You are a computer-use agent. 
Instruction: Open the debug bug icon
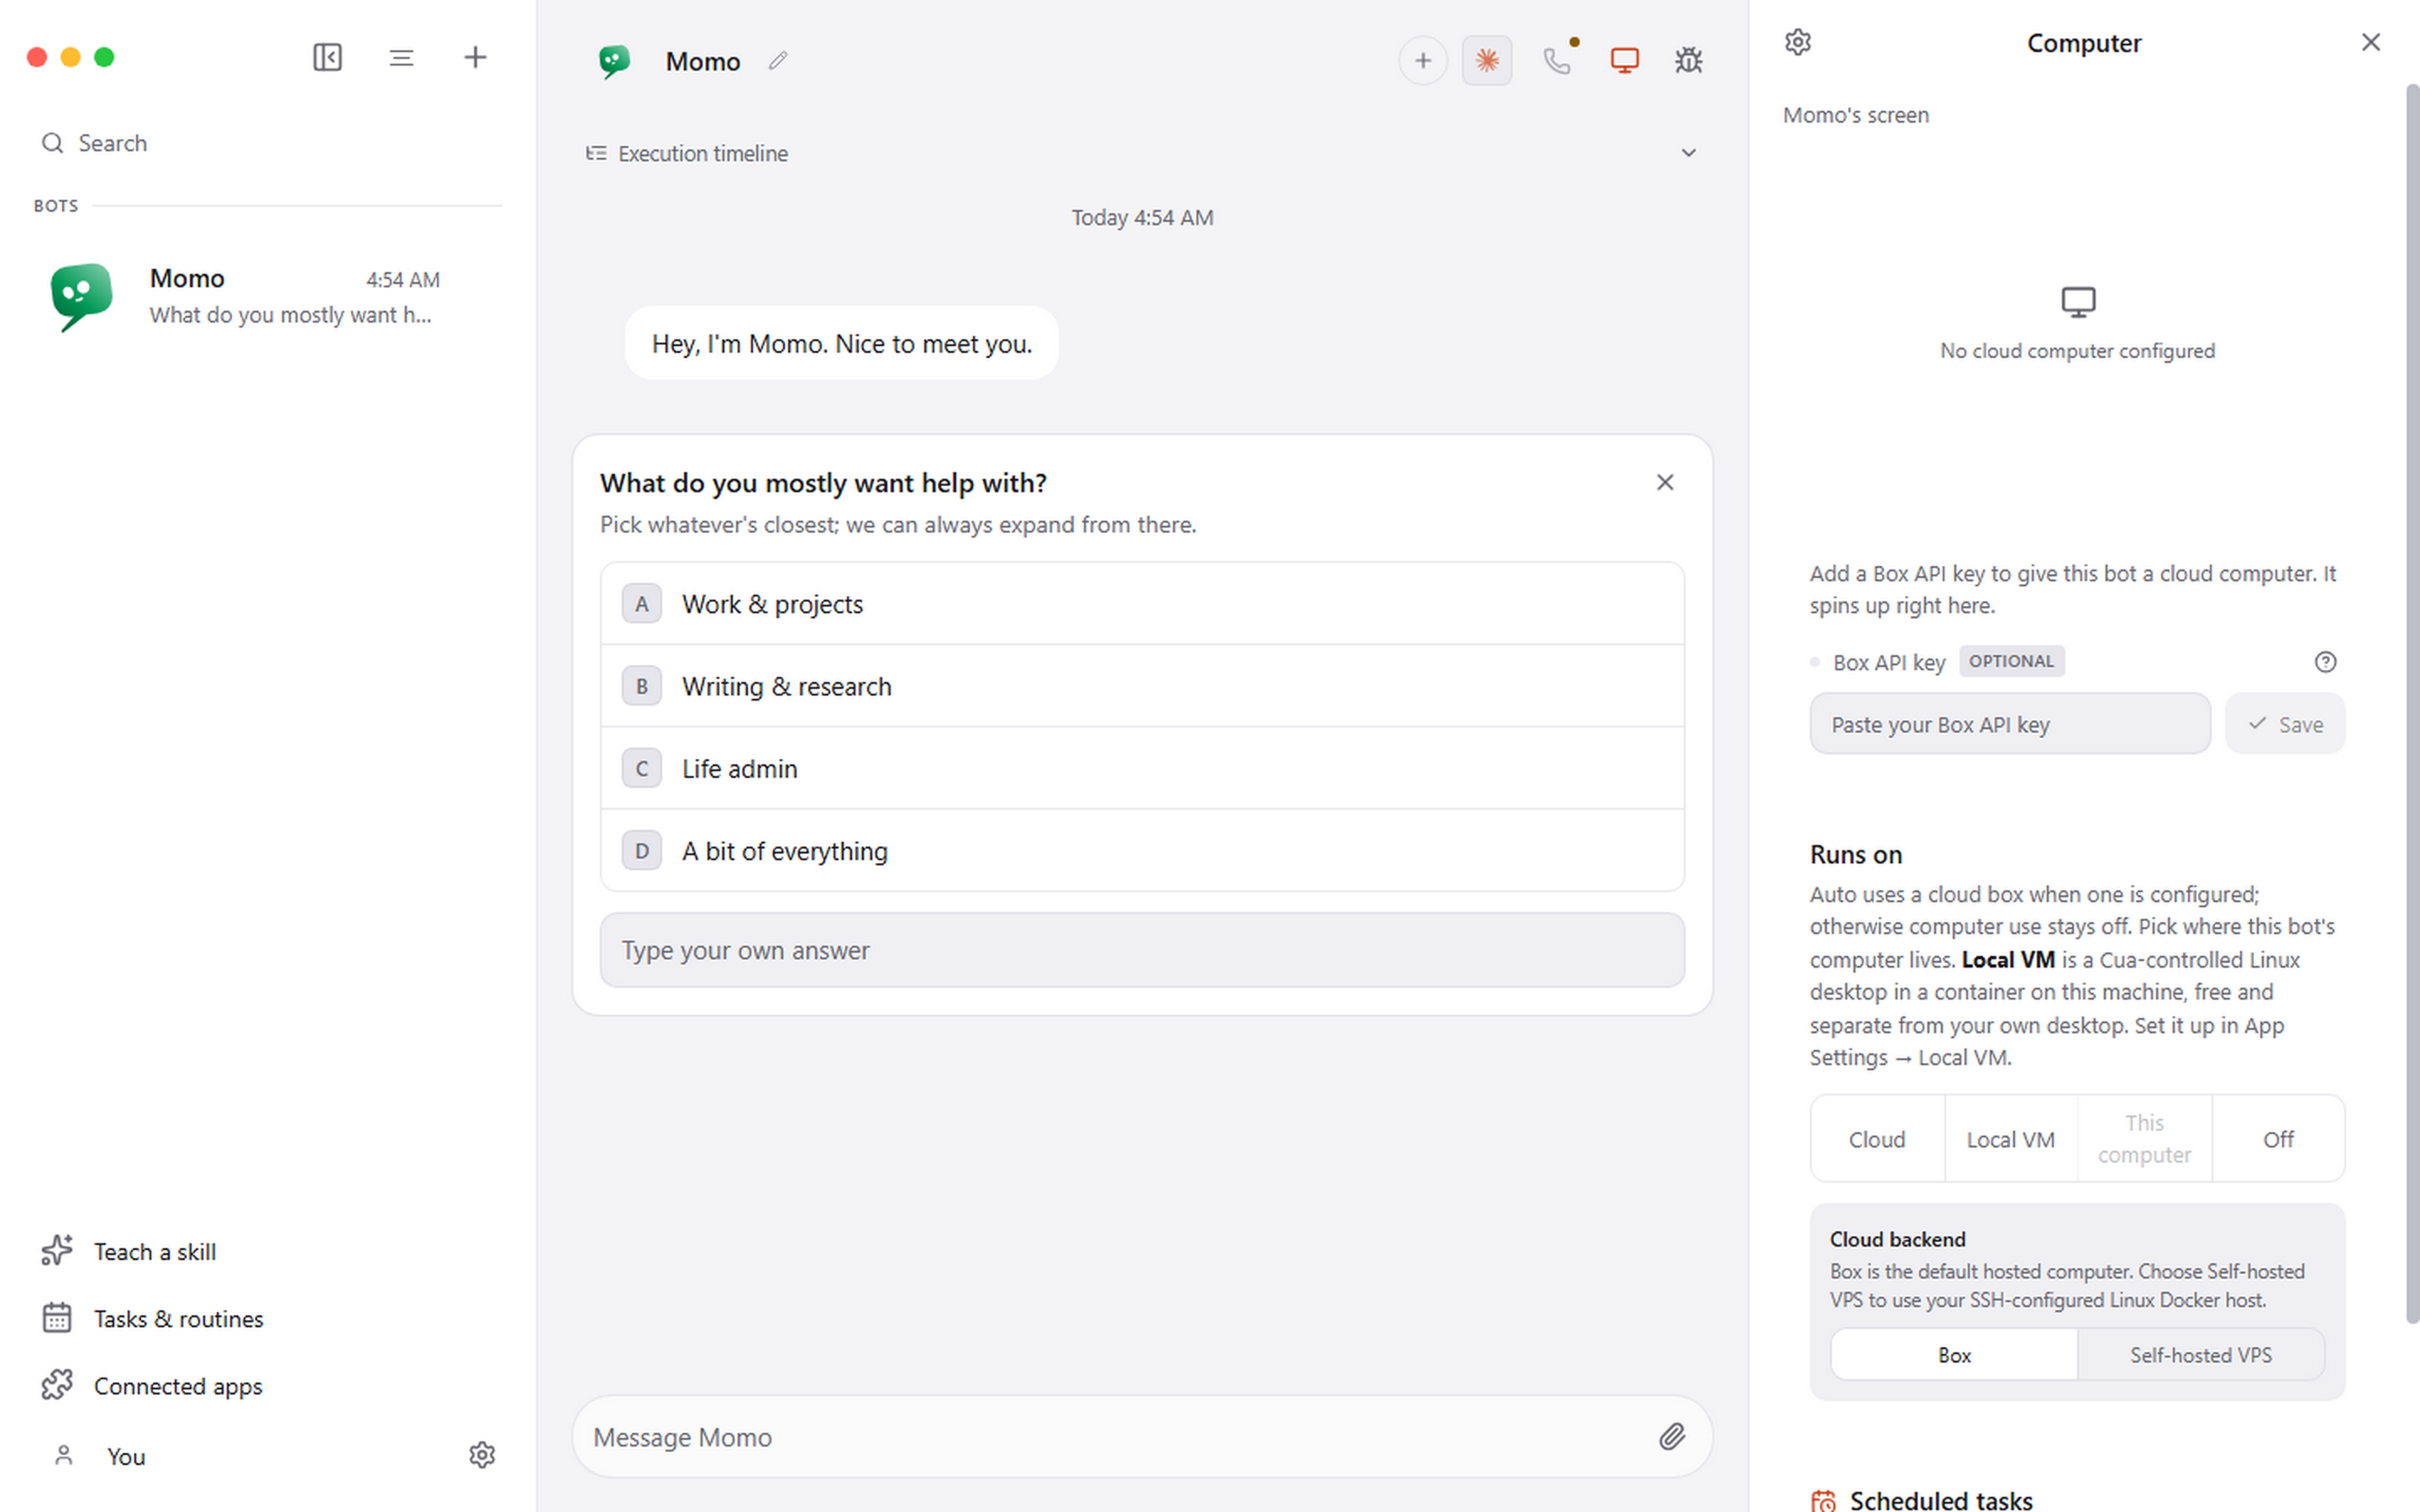pyautogui.click(x=1688, y=61)
